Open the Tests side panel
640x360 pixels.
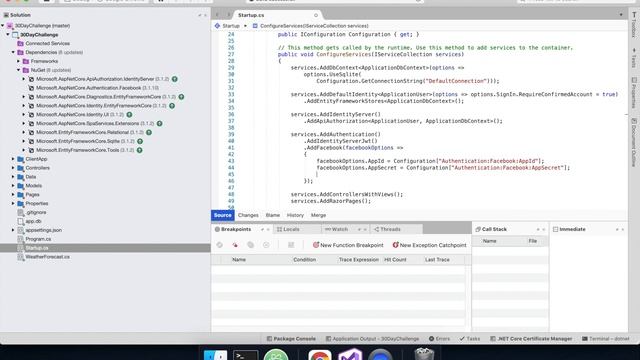point(634,58)
